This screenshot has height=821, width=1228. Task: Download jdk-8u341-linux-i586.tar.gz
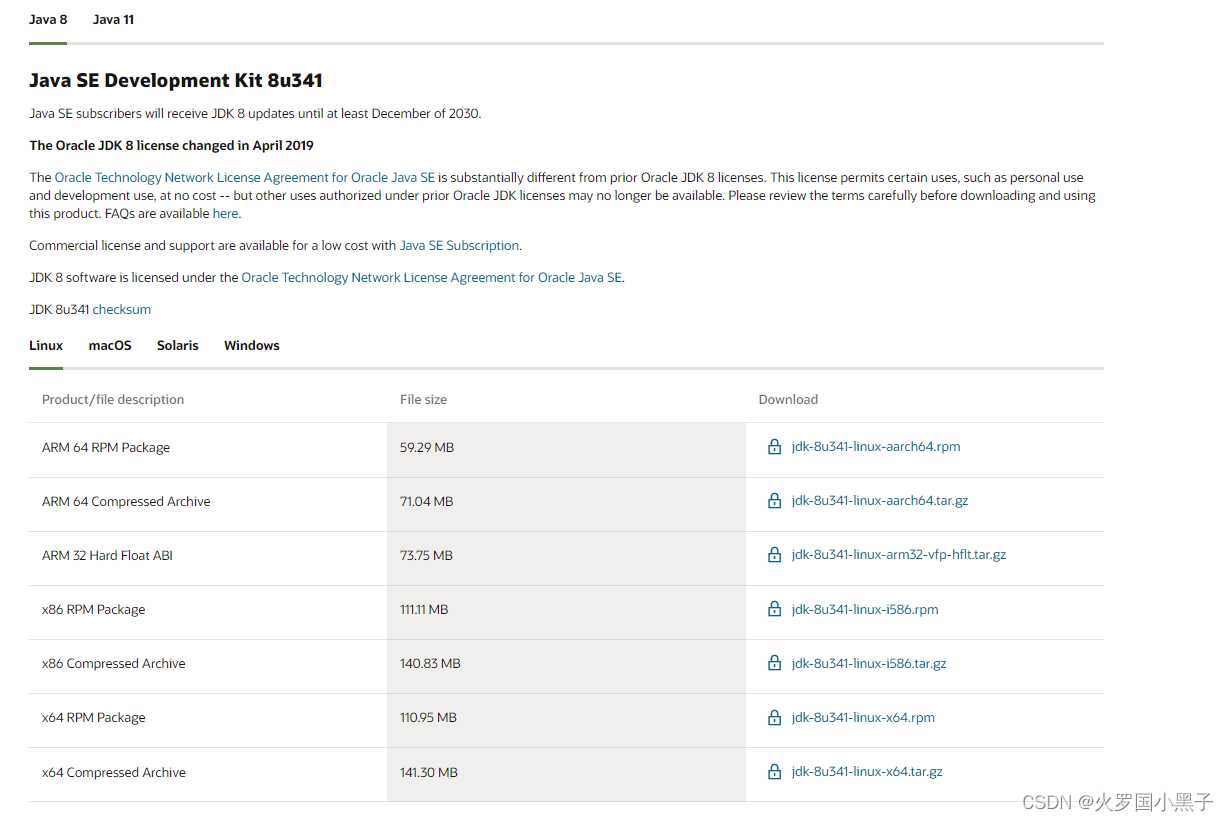point(869,663)
